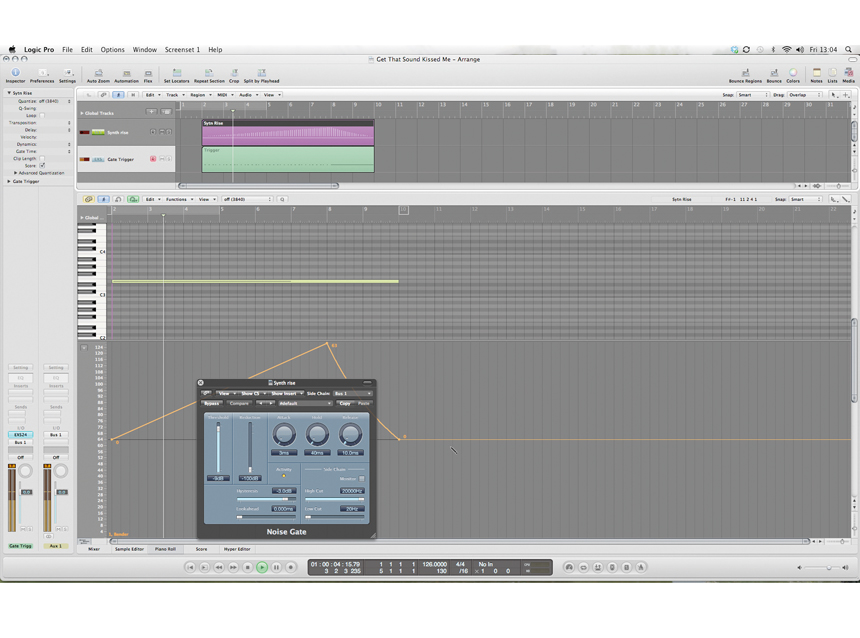Click the Wi-Fi status icon
The image size is (860, 638).
point(787,49)
